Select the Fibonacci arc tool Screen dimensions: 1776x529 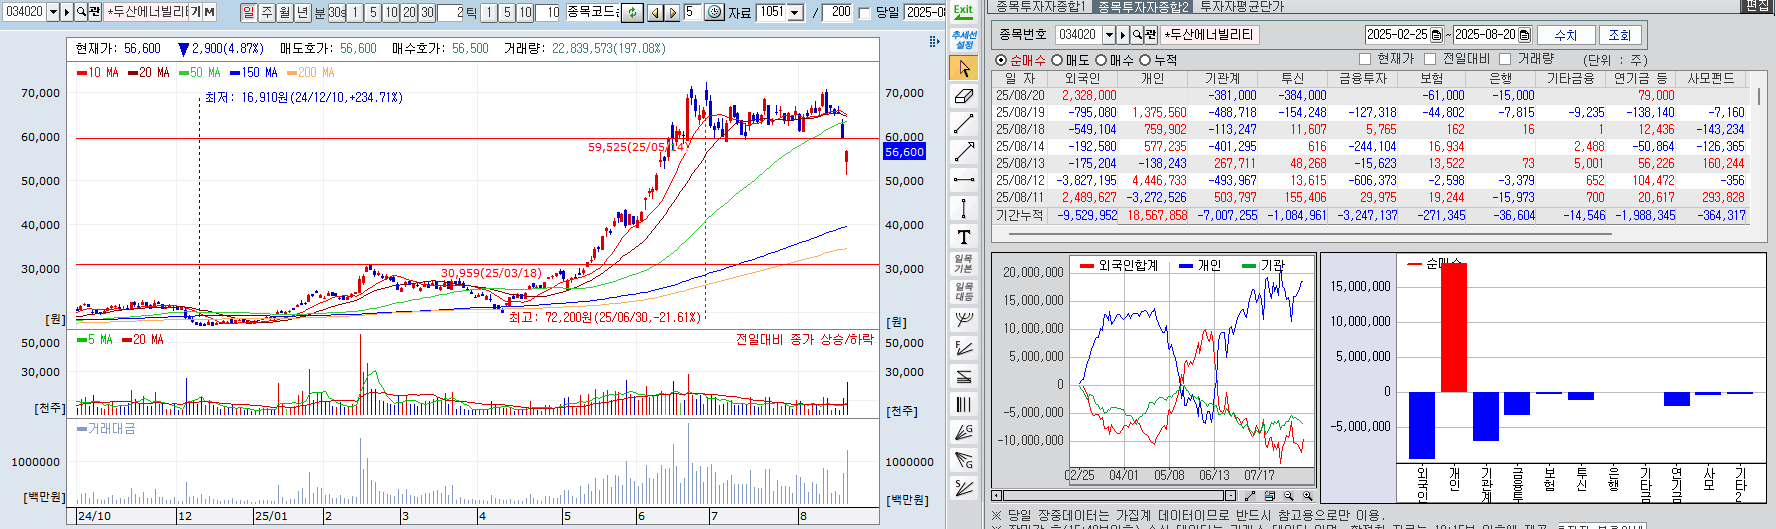click(x=963, y=320)
